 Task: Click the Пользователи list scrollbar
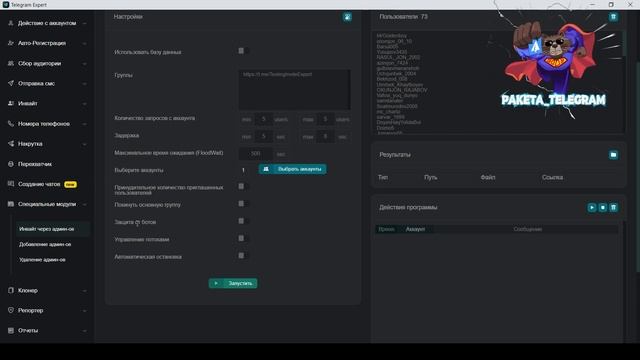(623, 45)
